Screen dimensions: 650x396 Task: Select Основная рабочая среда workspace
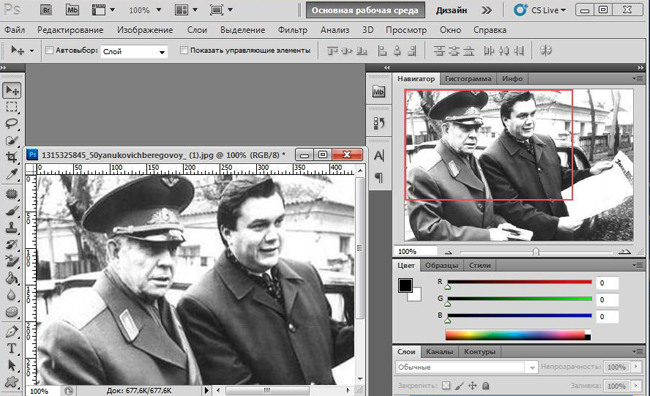point(365,10)
